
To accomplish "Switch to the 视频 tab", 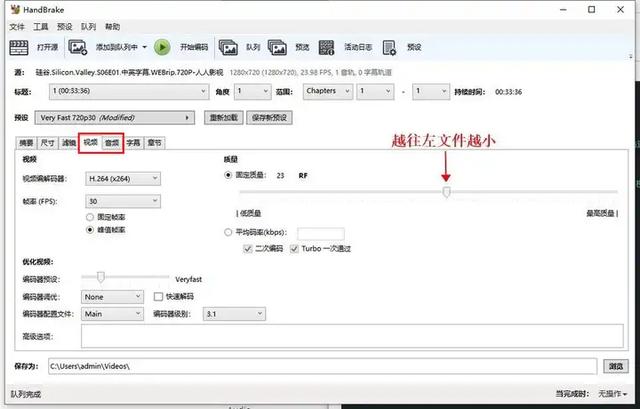I will [x=90, y=142].
